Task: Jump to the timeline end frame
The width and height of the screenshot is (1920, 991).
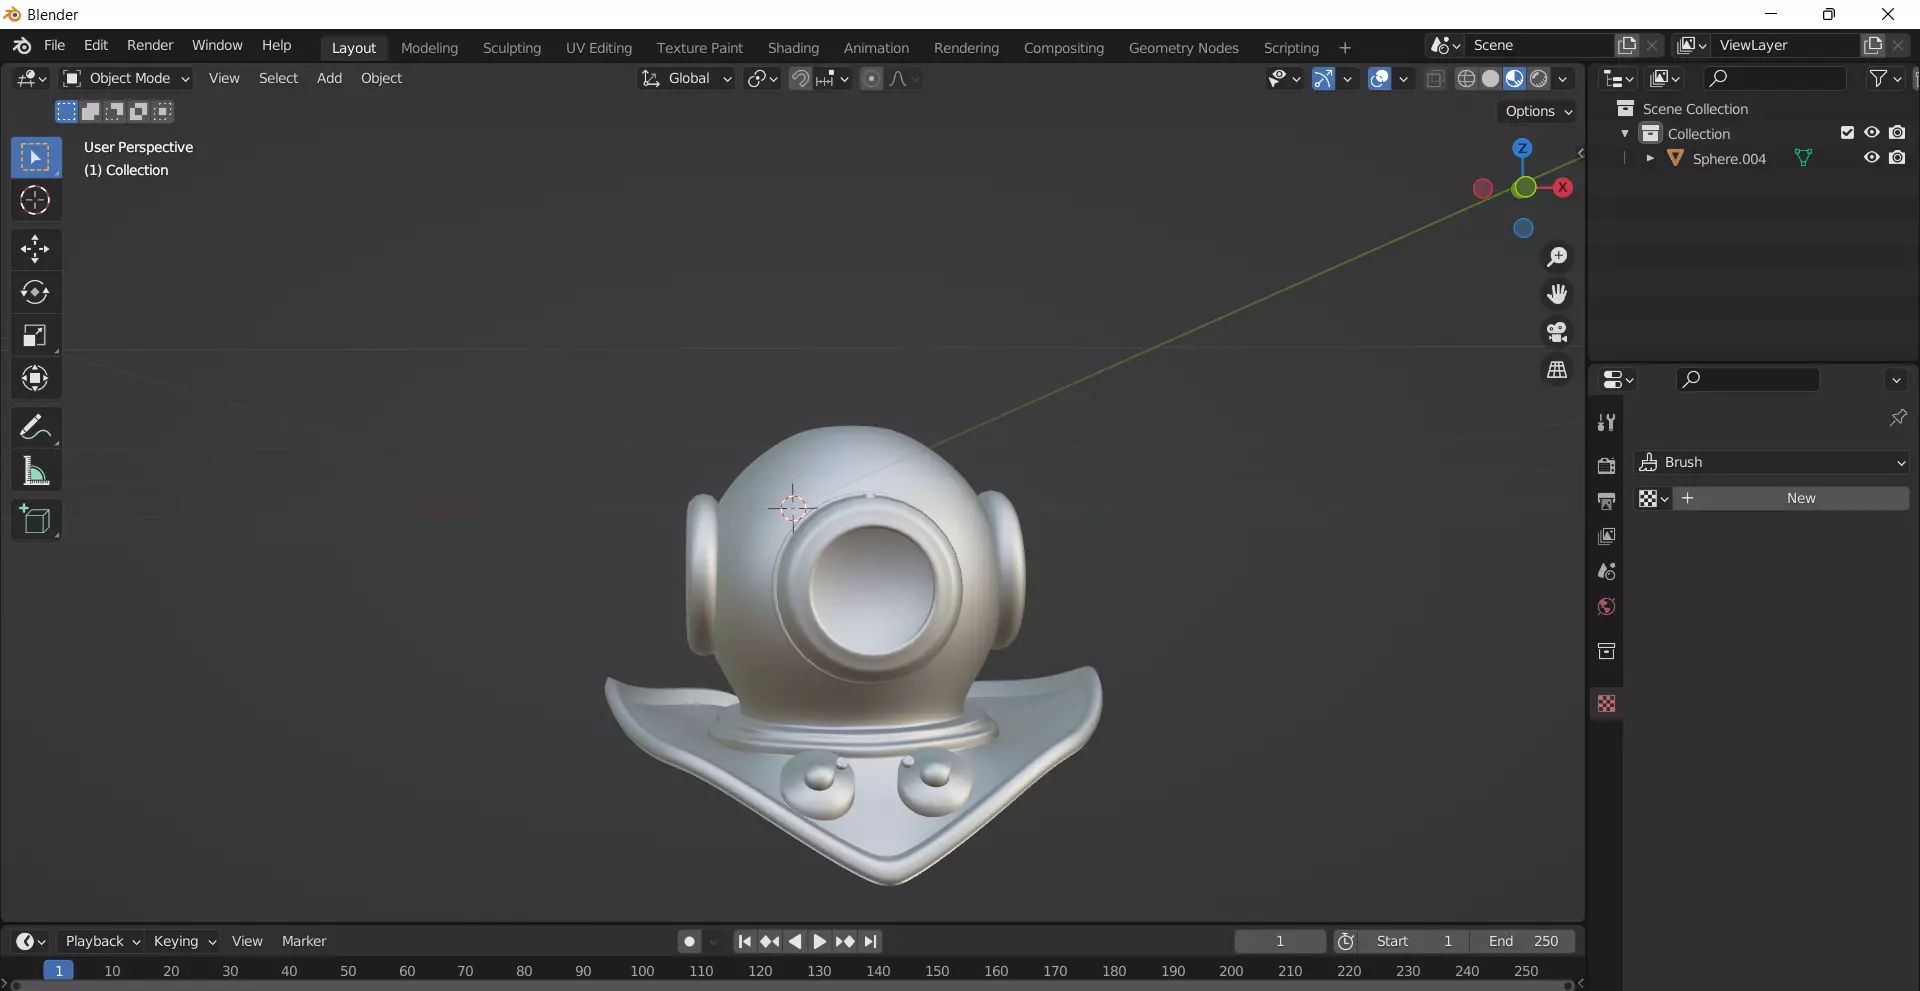Action: point(871,941)
